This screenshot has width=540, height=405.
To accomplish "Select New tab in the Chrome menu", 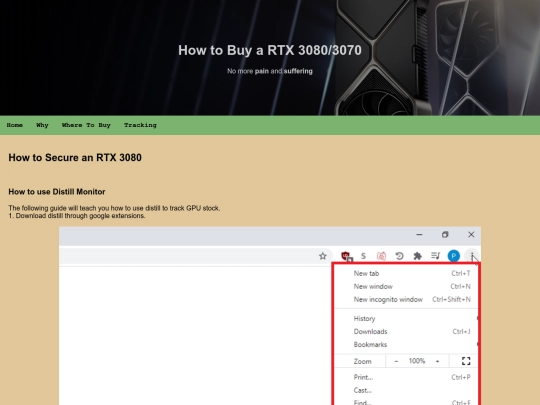I will click(x=407, y=273).
